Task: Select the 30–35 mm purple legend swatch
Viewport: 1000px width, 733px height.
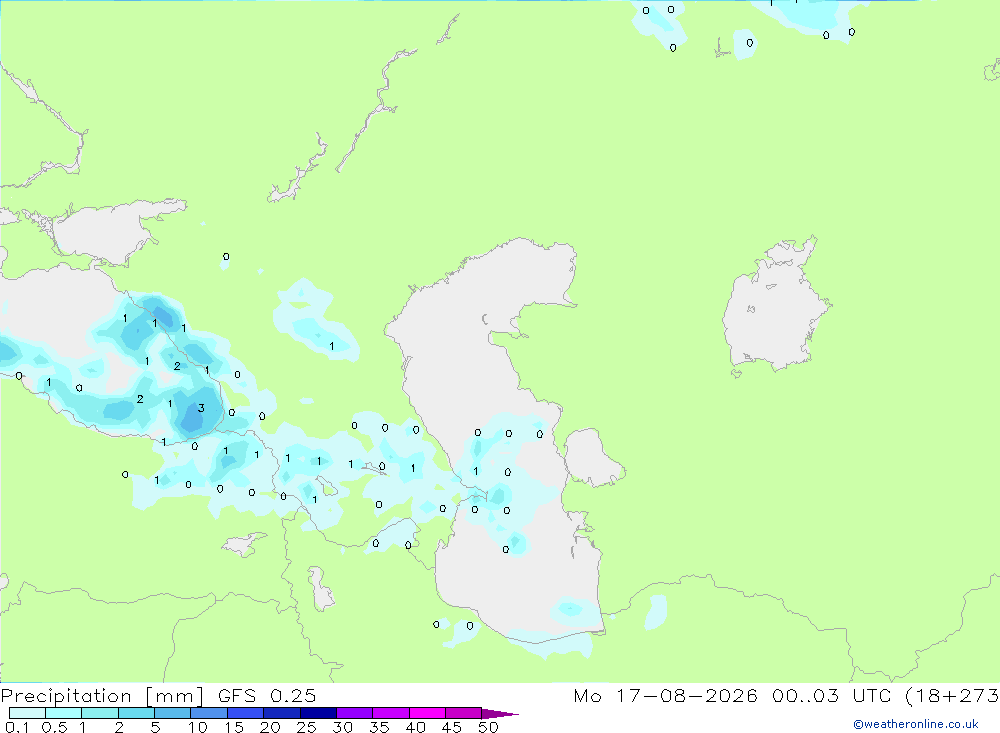Action: coord(355,713)
